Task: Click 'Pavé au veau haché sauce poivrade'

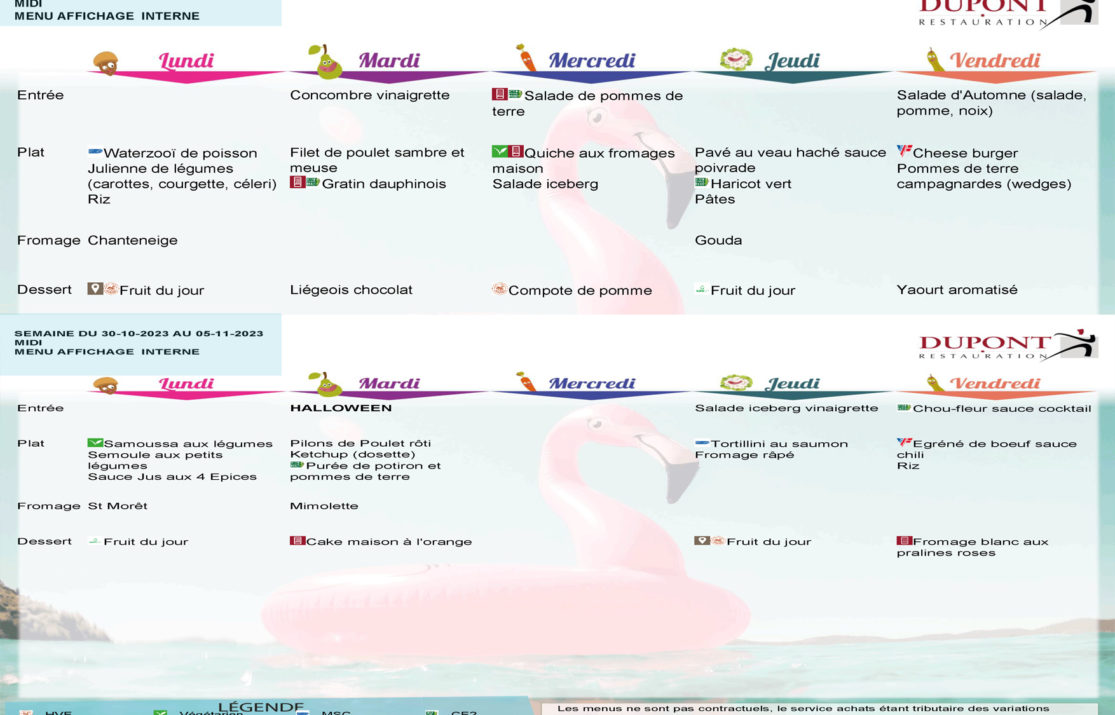Action: click(x=790, y=160)
